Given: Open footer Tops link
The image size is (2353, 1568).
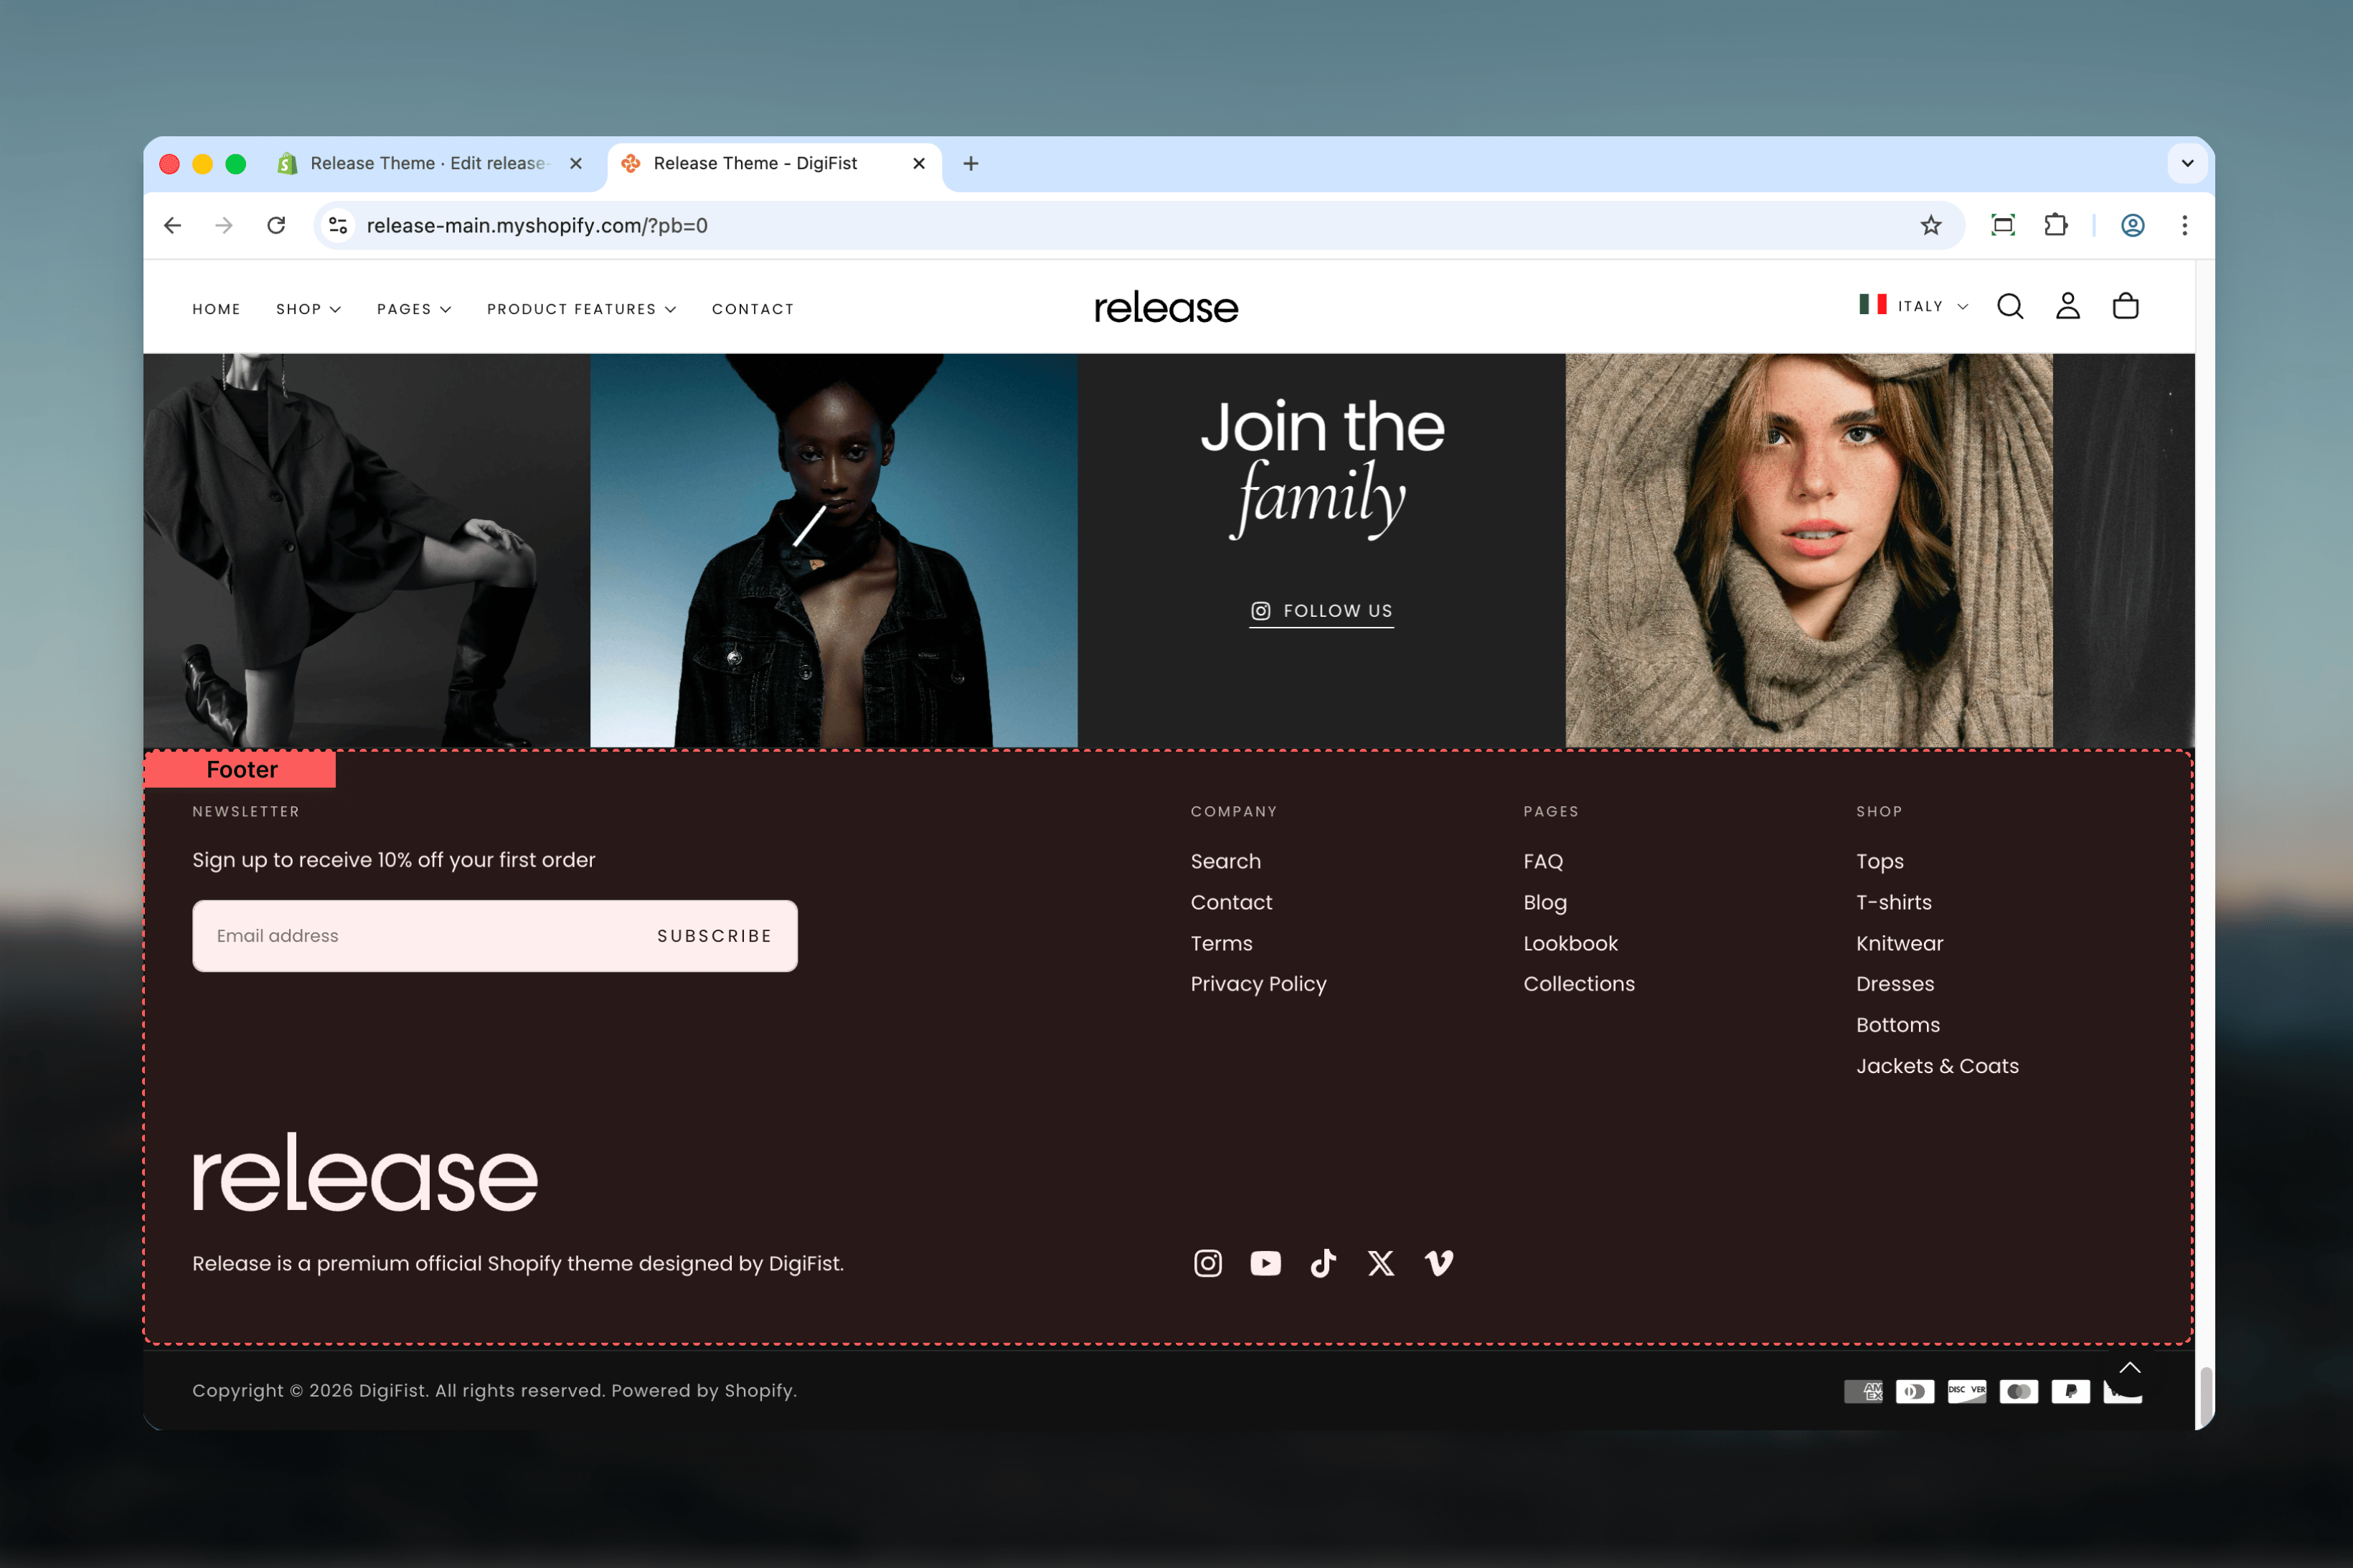Looking at the screenshot, I should pyautogui.click(x=1879, y=861).
